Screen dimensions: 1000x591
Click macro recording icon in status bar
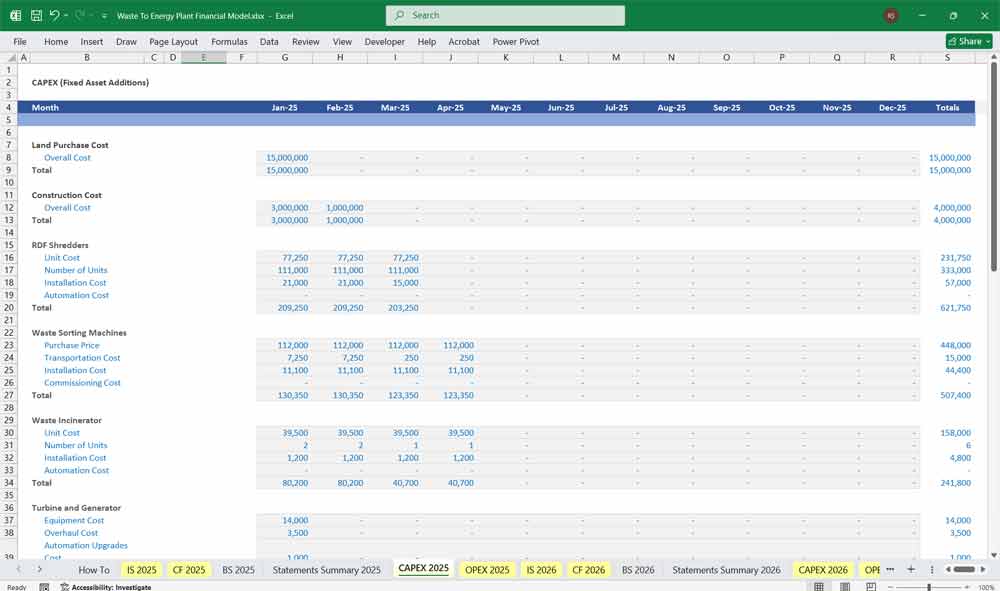click(x=44, y=587)
